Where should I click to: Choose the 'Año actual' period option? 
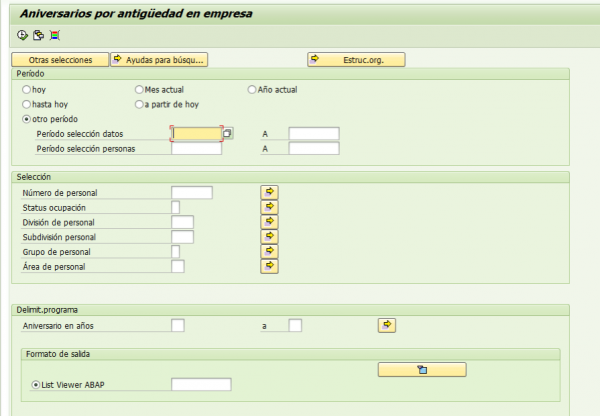[x=252, y=90]
